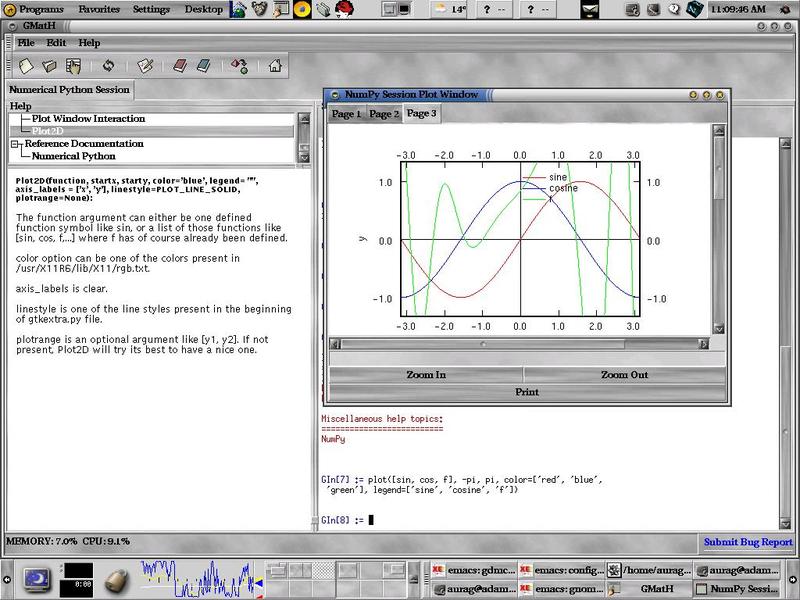Click the left panel hide arrow
Viewport: 800px width, 600px height.
tap(7, 580)
